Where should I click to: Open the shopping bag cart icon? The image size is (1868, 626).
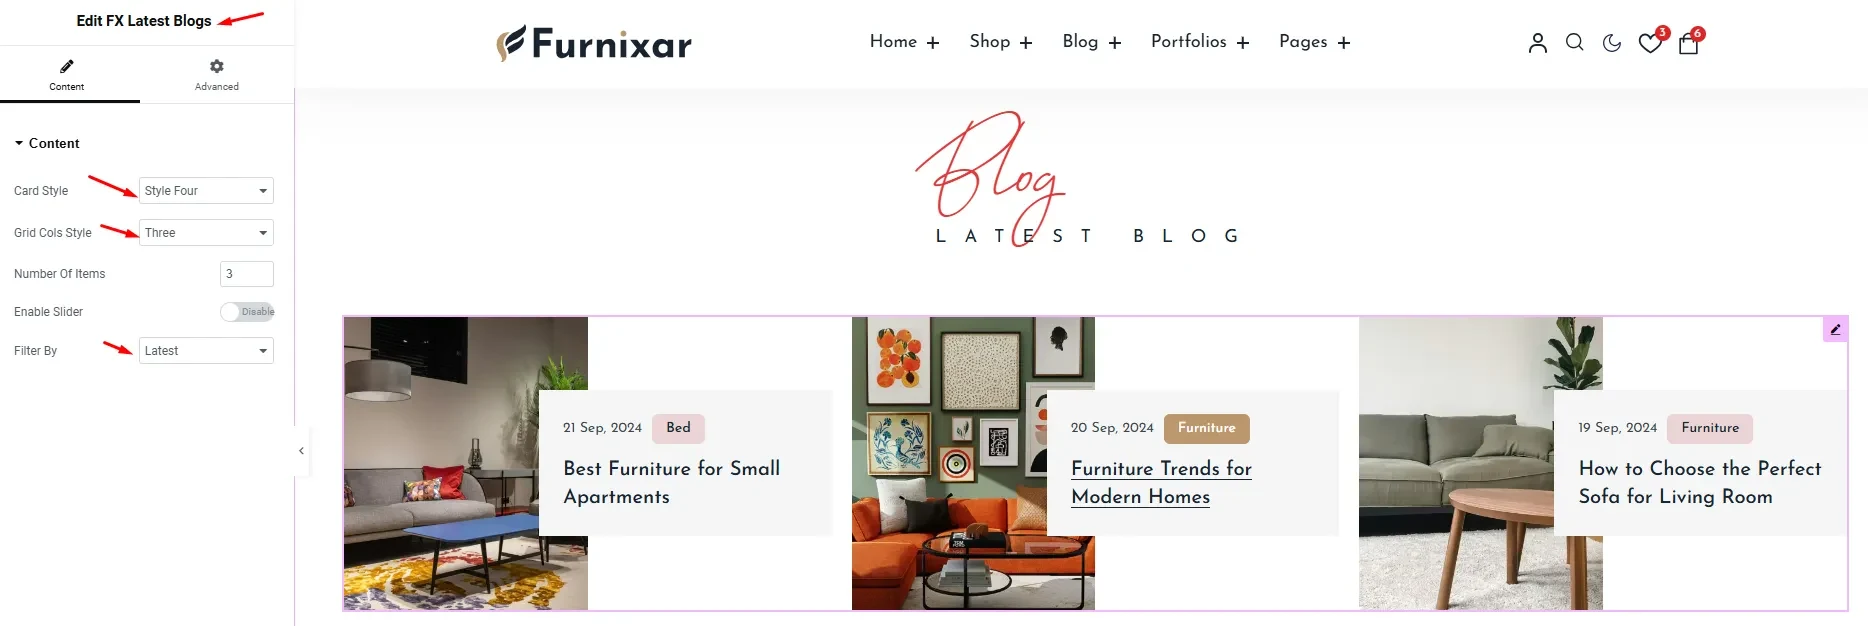(1689, 43)
